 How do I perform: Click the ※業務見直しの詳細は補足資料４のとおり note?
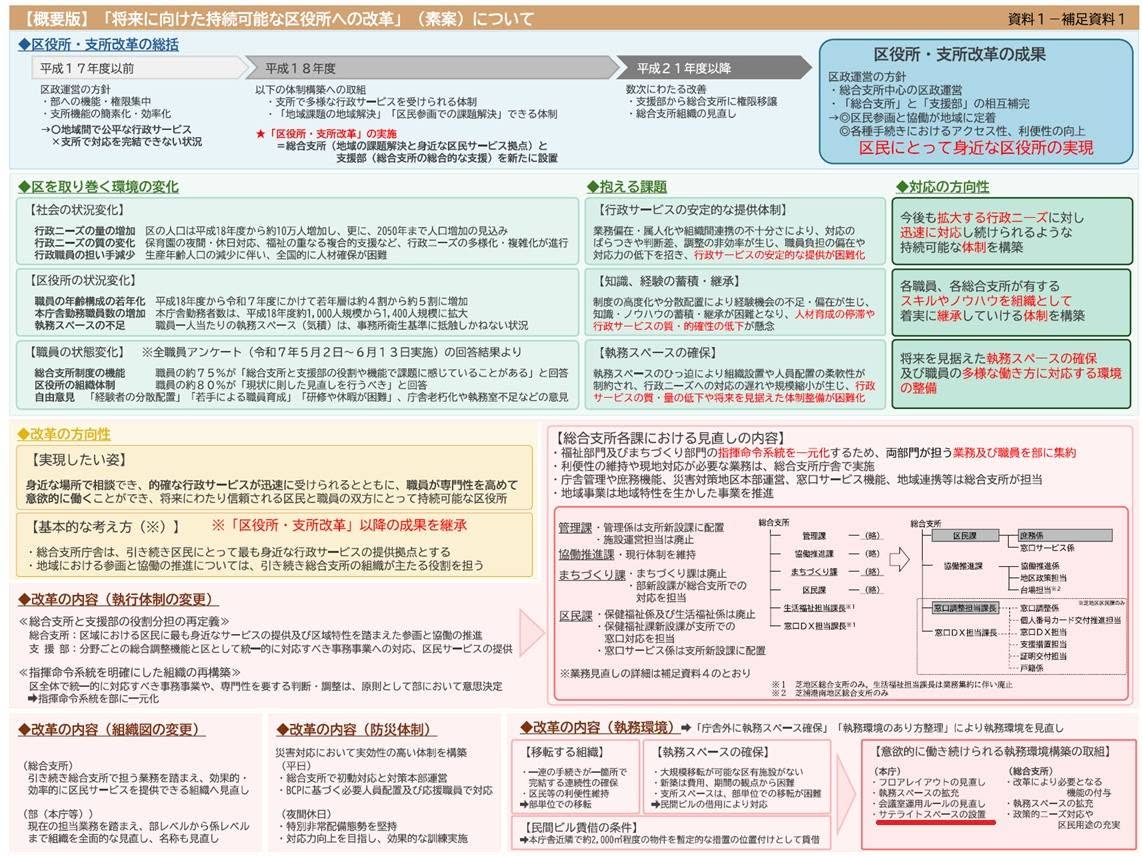pos(655,673)
